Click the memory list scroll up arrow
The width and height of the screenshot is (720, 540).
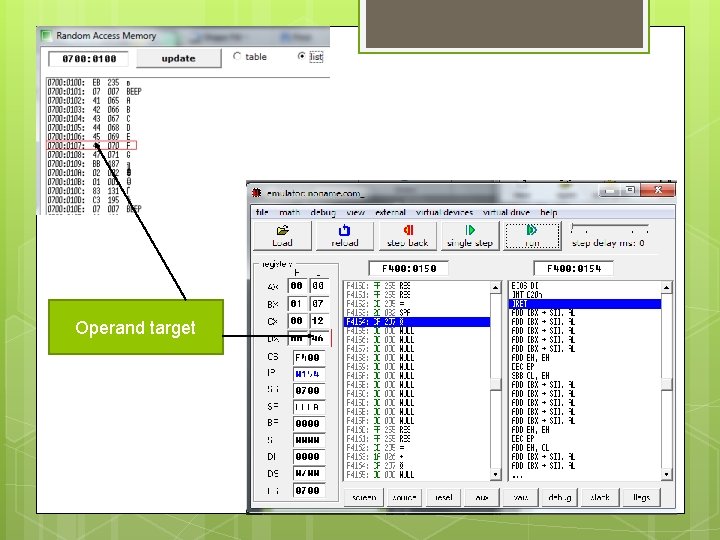pos(495,287)
